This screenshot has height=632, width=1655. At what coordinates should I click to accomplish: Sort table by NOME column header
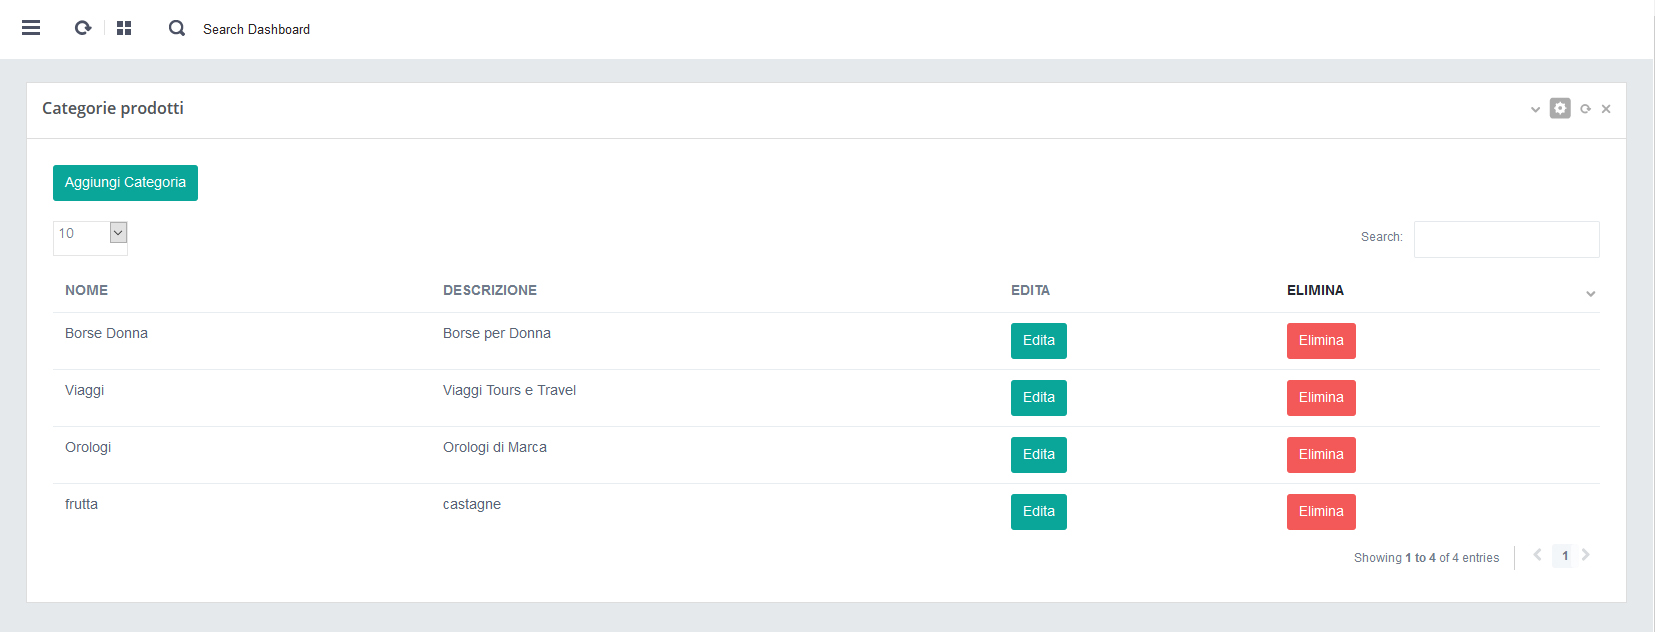[x=87, y=290]
